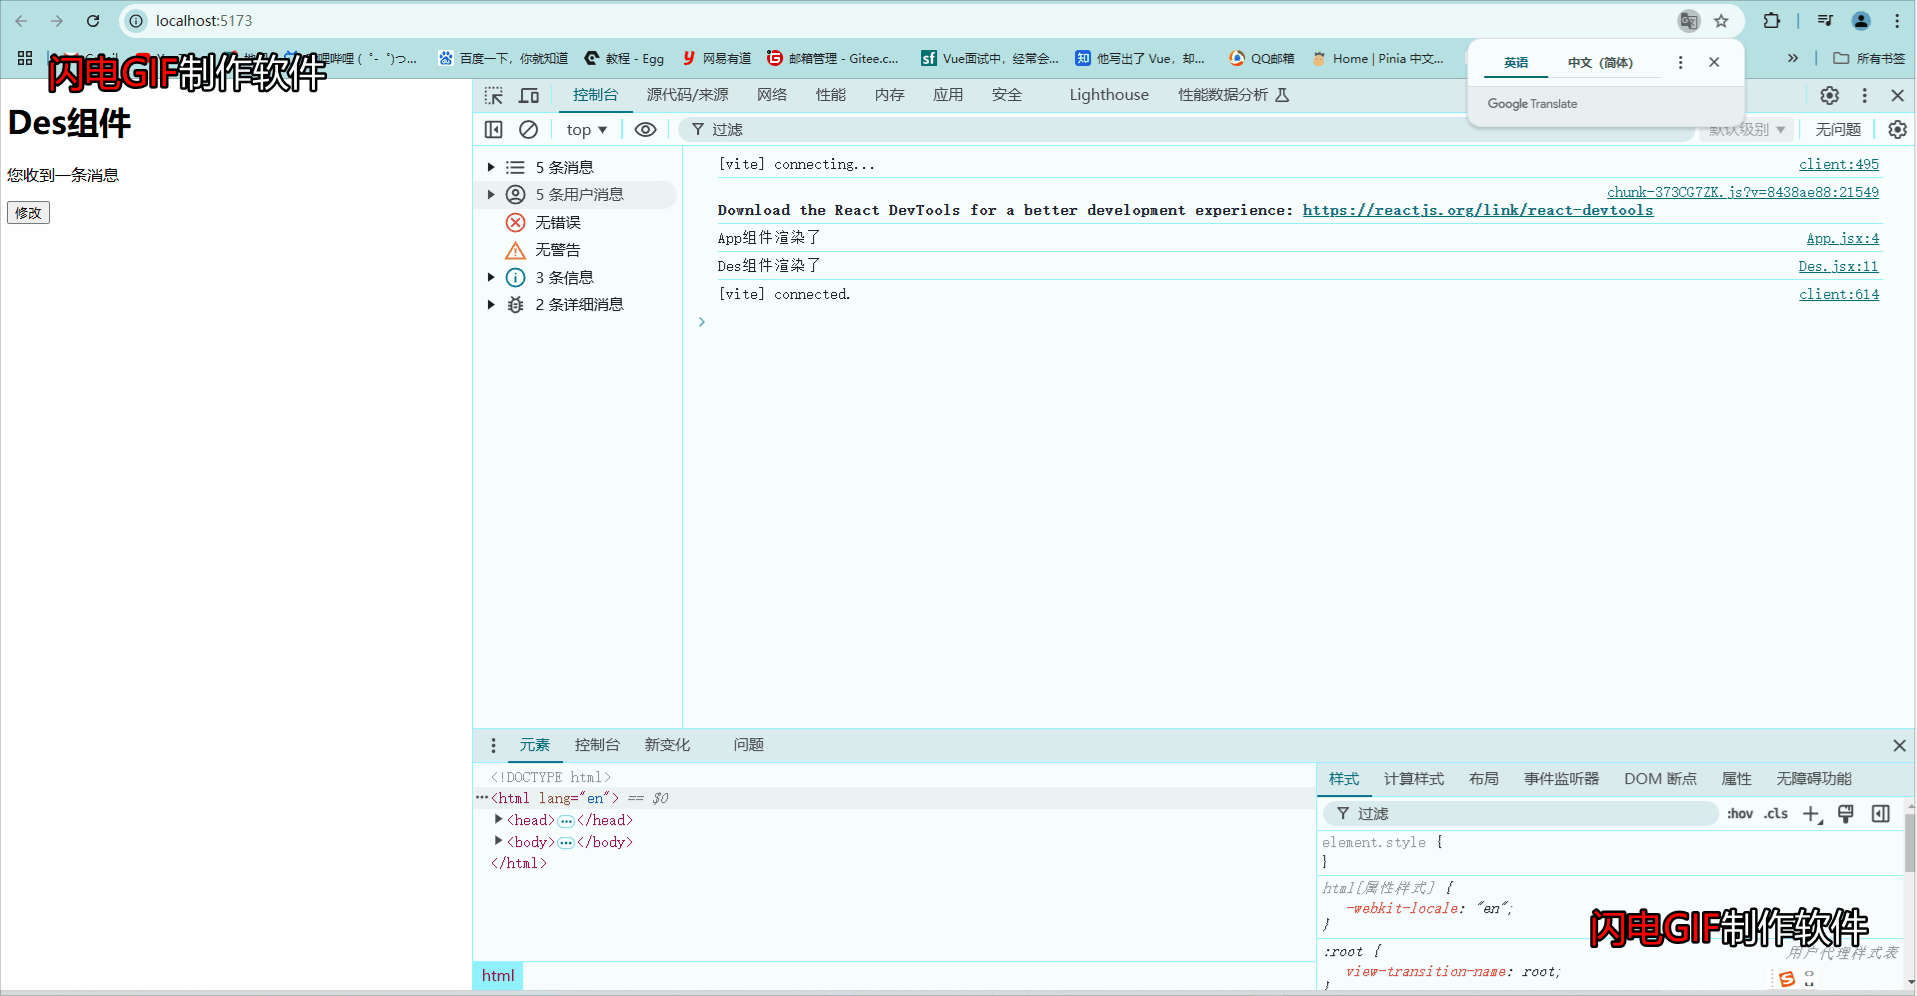Viewport: 1917px width, 996px height.
Task: Click the 修改 button on the page
Action: [x=28, y=212]
